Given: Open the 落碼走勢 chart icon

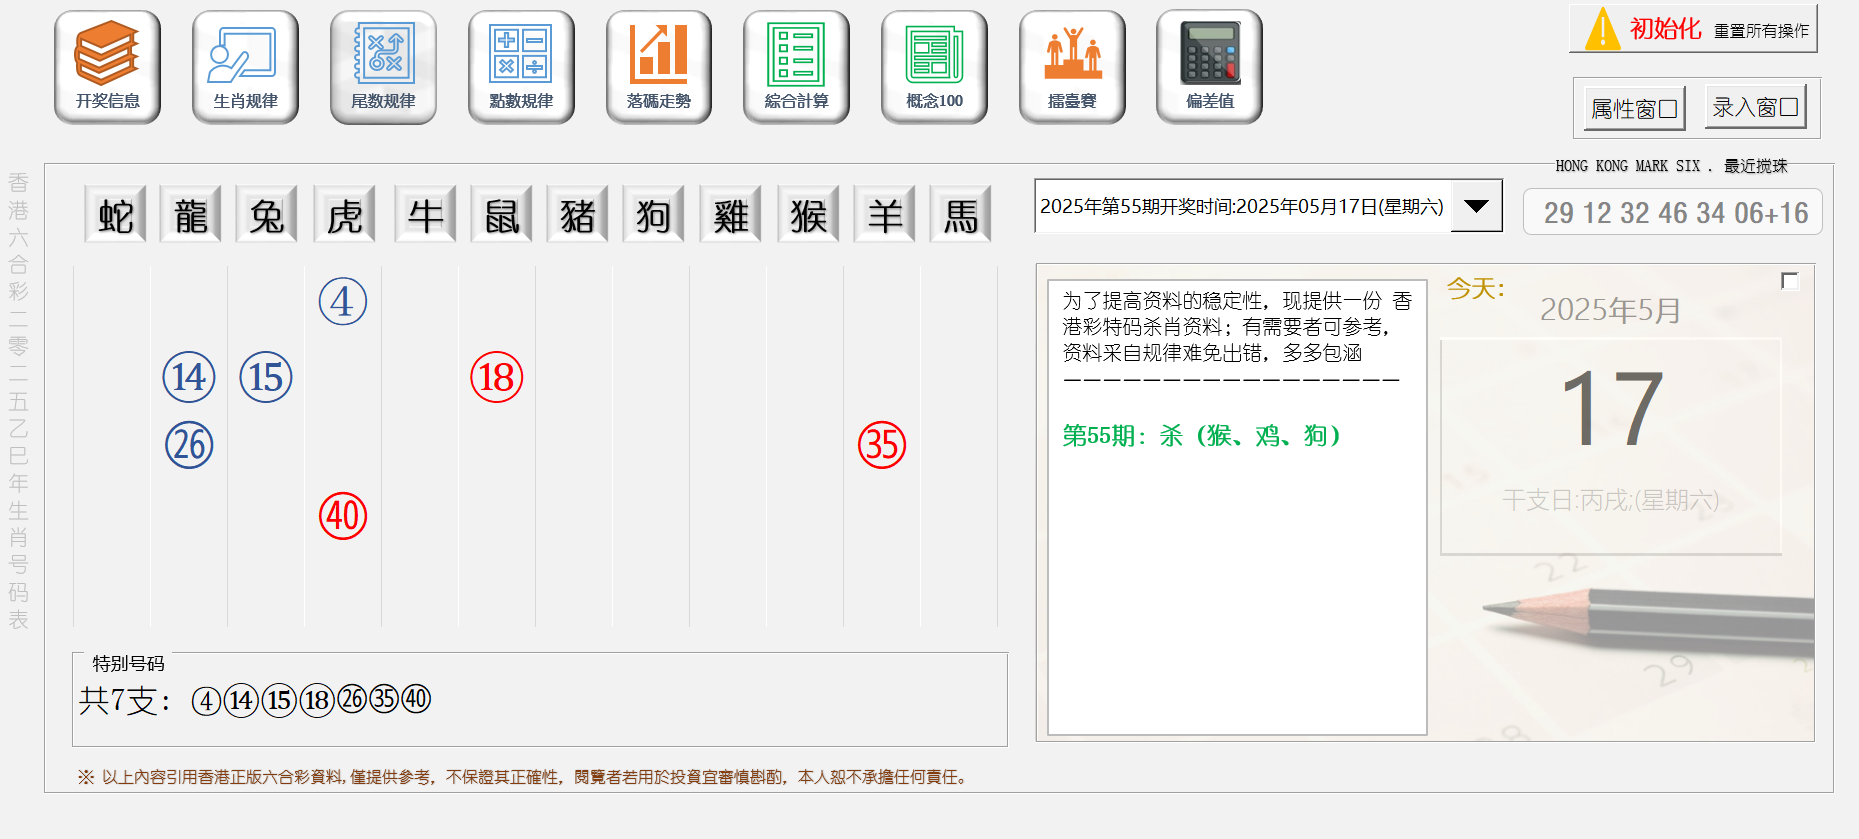Looking at the screenshot, I should point(659,67).
